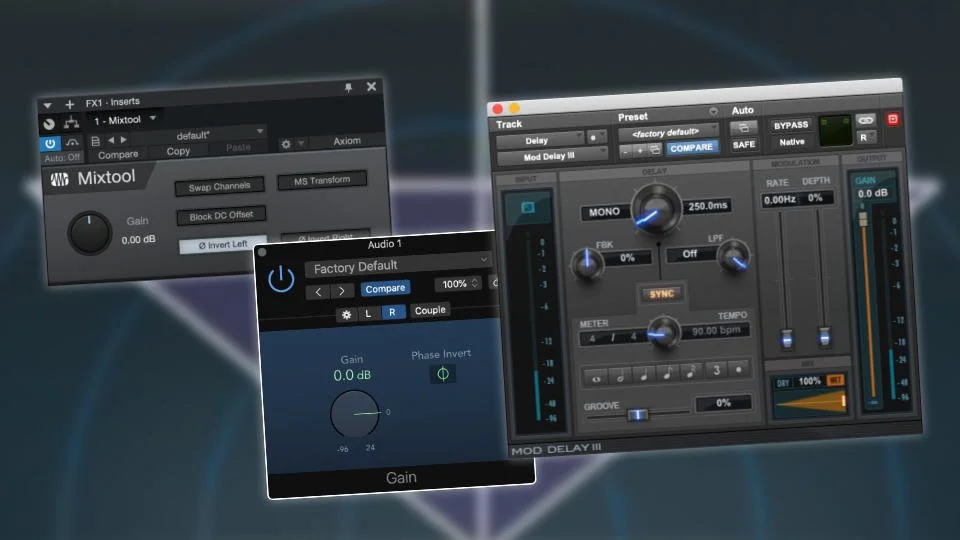
Task: Click previous preset minus button in Mod Delay
Action: [x=626, y=151]
